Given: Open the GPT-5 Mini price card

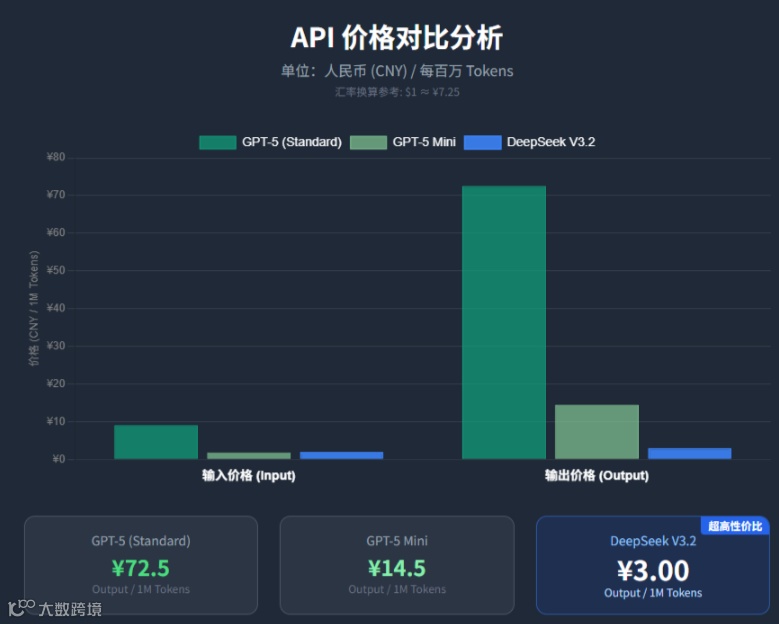Looking at the screenshot, I should (397, 565).
